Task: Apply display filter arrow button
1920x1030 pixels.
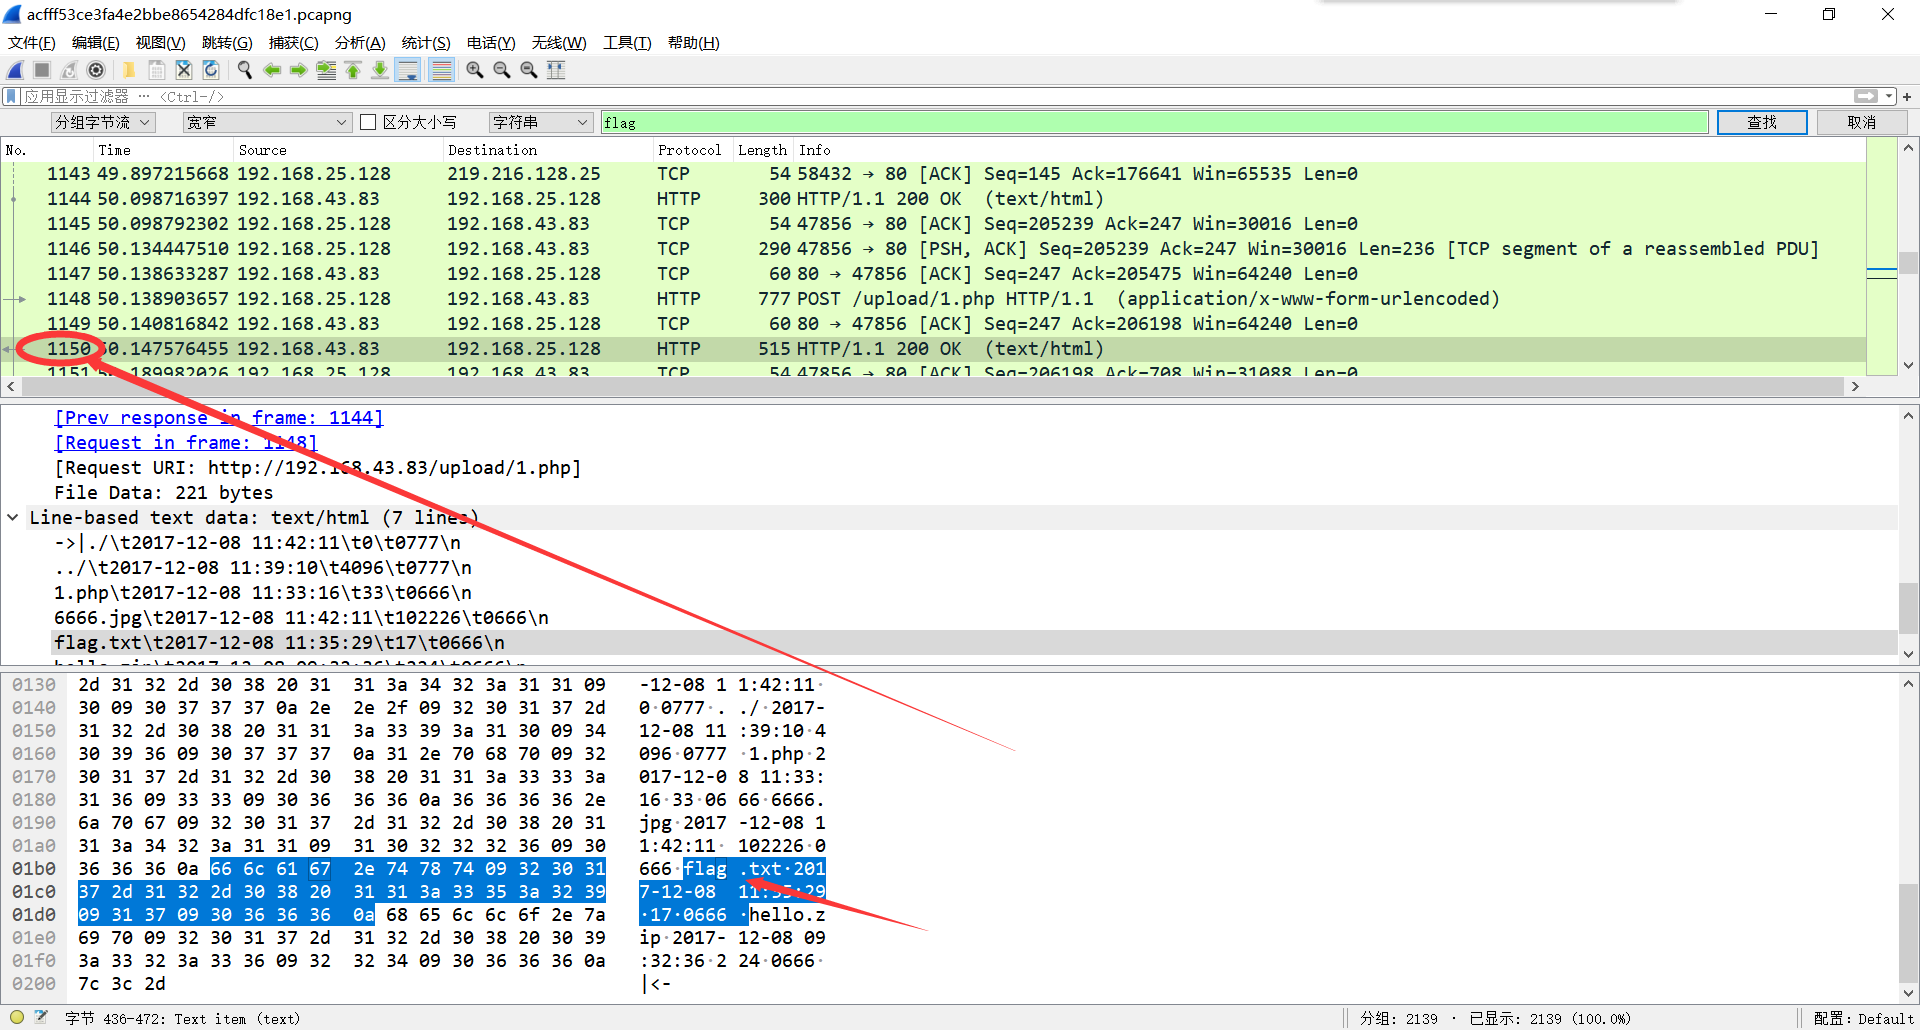Action: click(1866, 96)
